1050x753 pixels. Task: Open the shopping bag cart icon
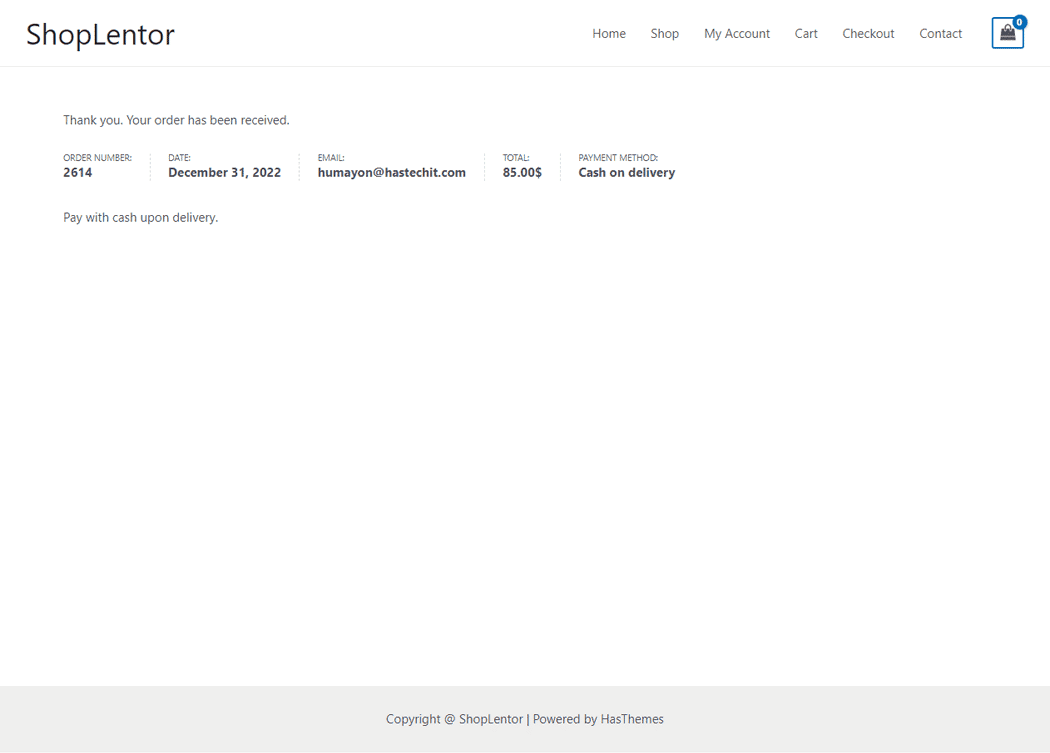pyautogui.click(x=1006, y=35)
